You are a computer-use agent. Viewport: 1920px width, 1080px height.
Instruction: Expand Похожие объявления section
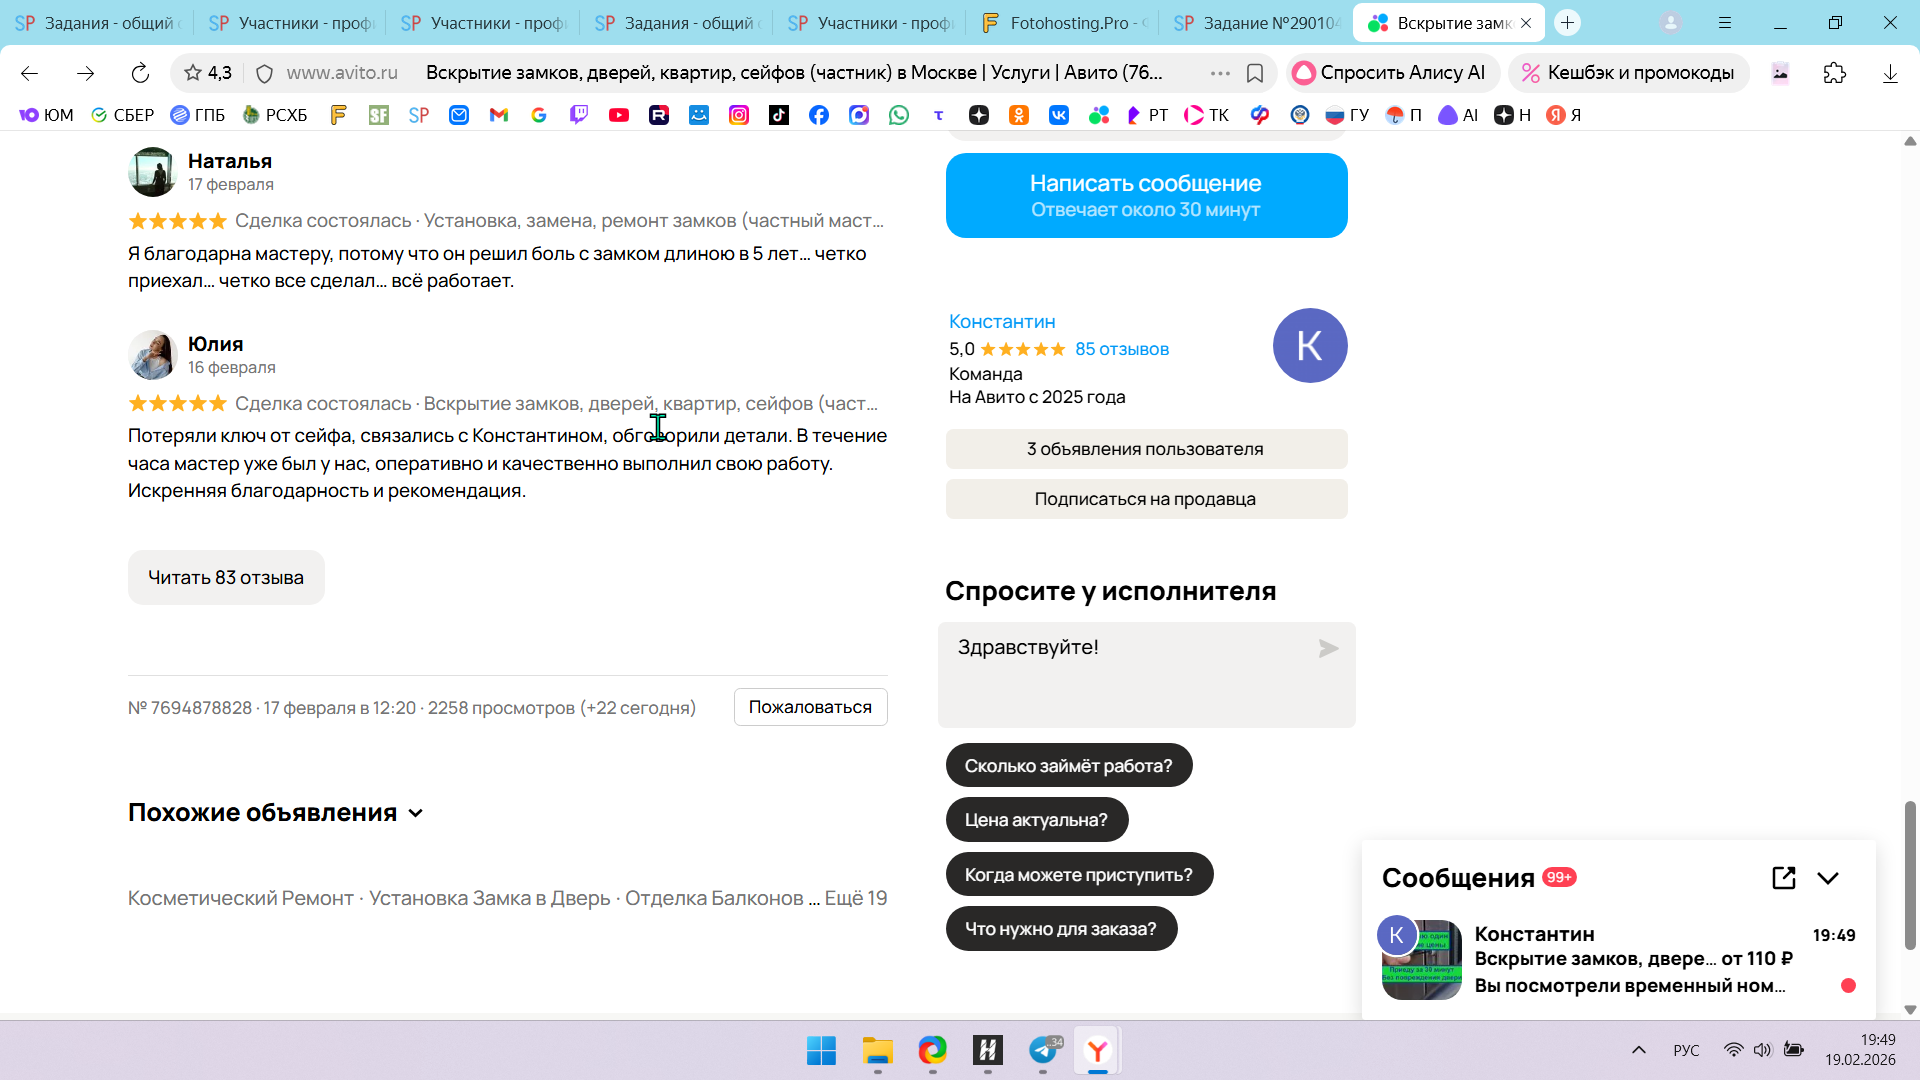pyautogui.click(x=415, y=813)
